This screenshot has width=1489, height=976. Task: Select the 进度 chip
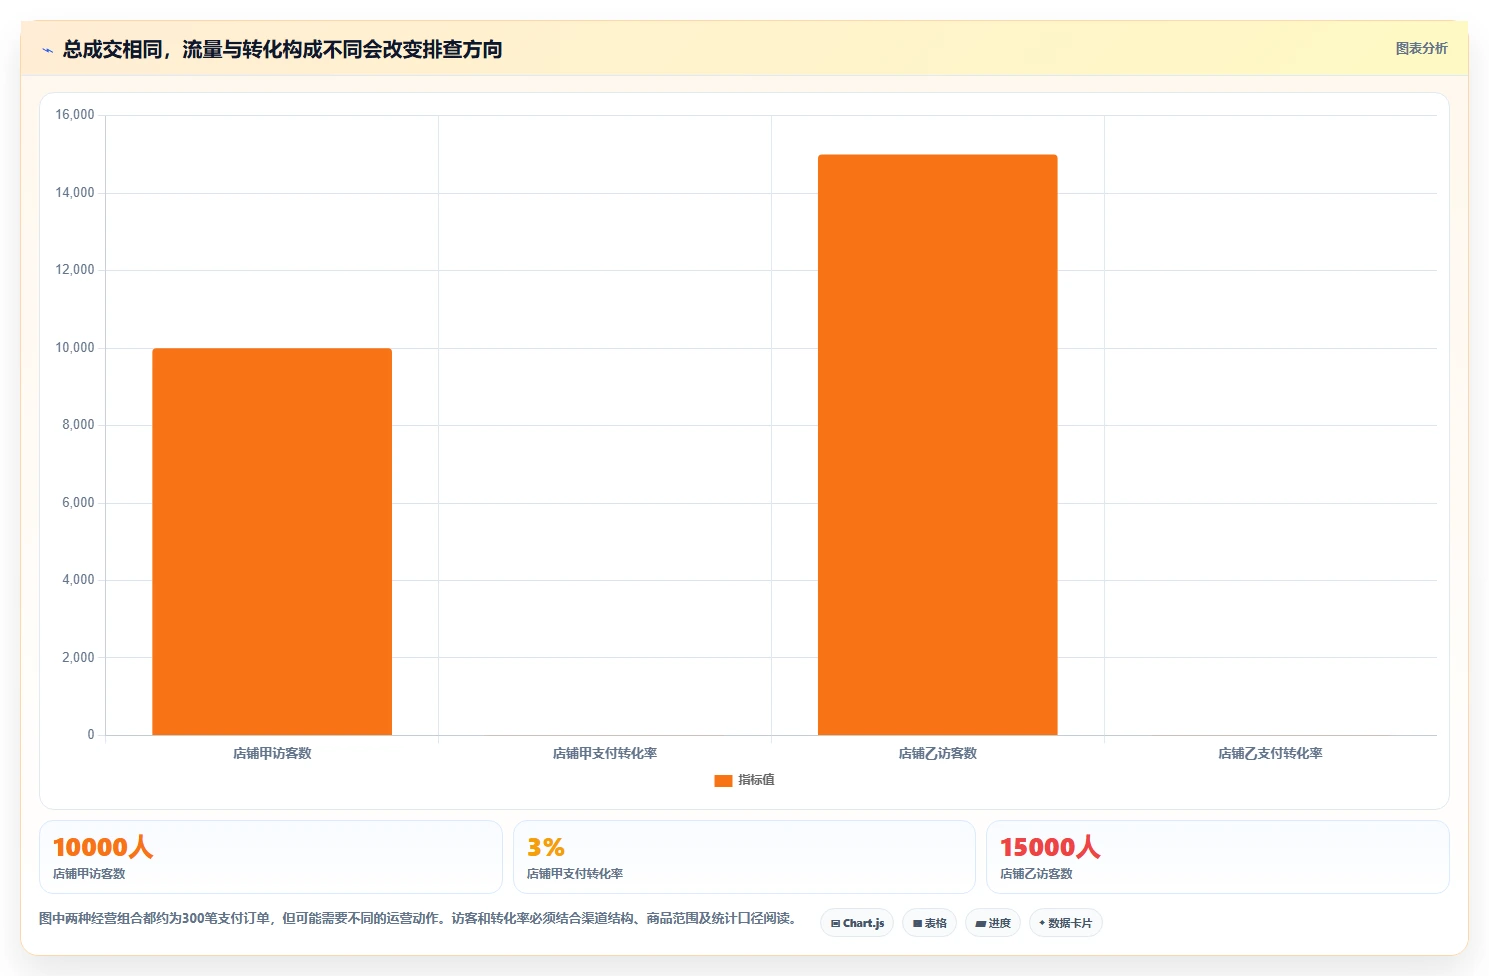(x=992, y=923)
